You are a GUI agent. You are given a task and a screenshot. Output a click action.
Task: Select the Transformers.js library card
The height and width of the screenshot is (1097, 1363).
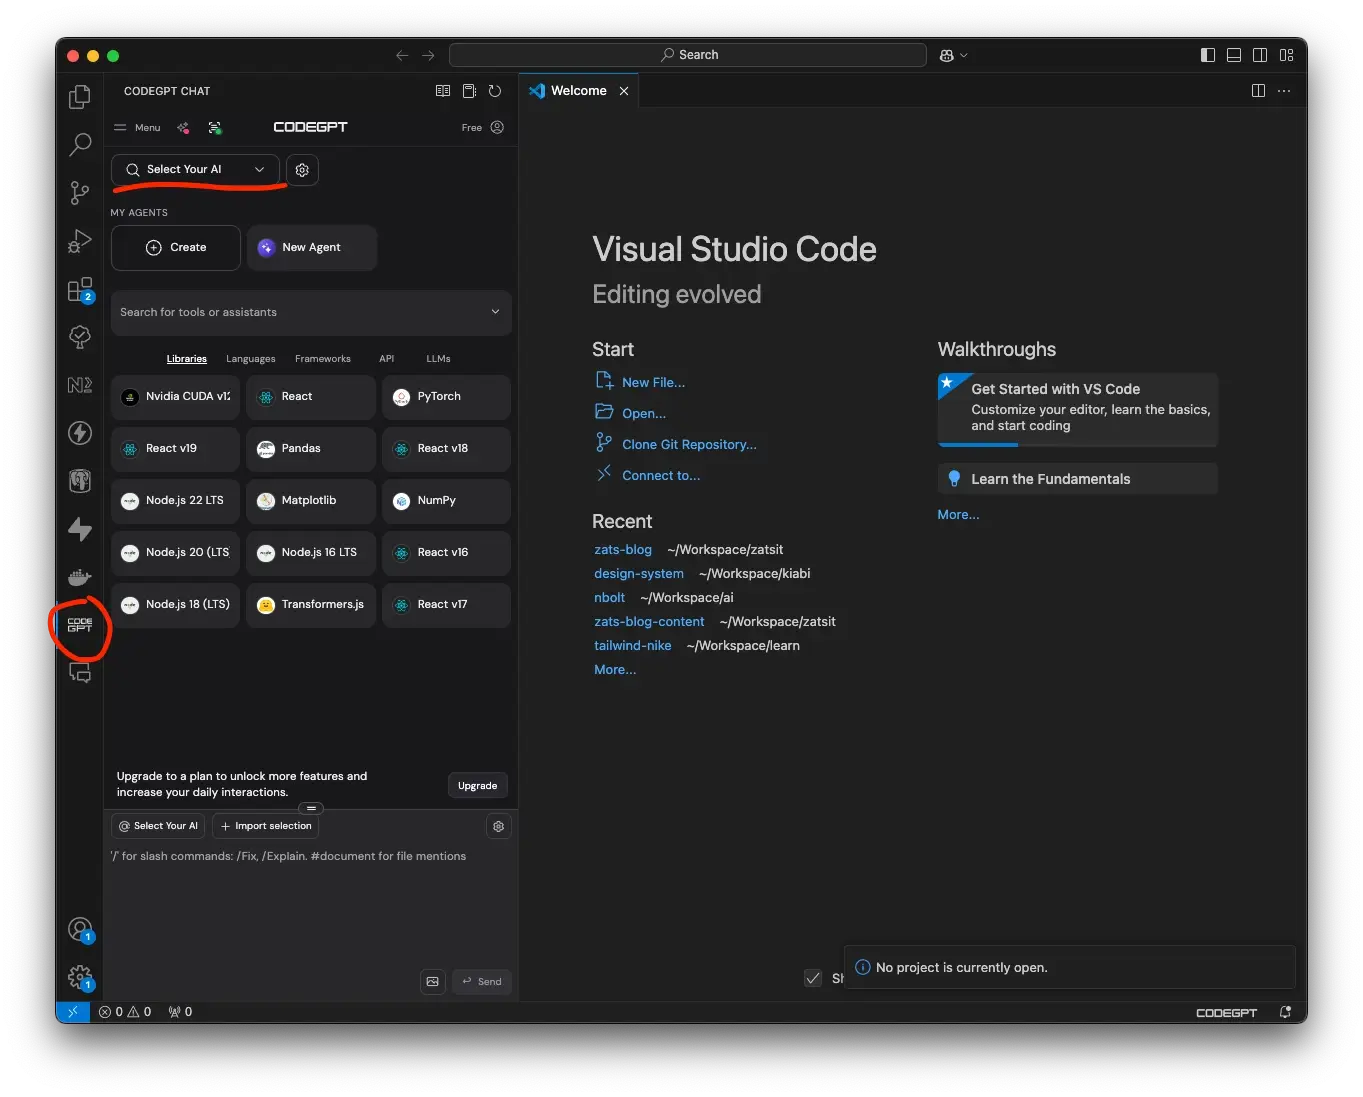[311, 605]
